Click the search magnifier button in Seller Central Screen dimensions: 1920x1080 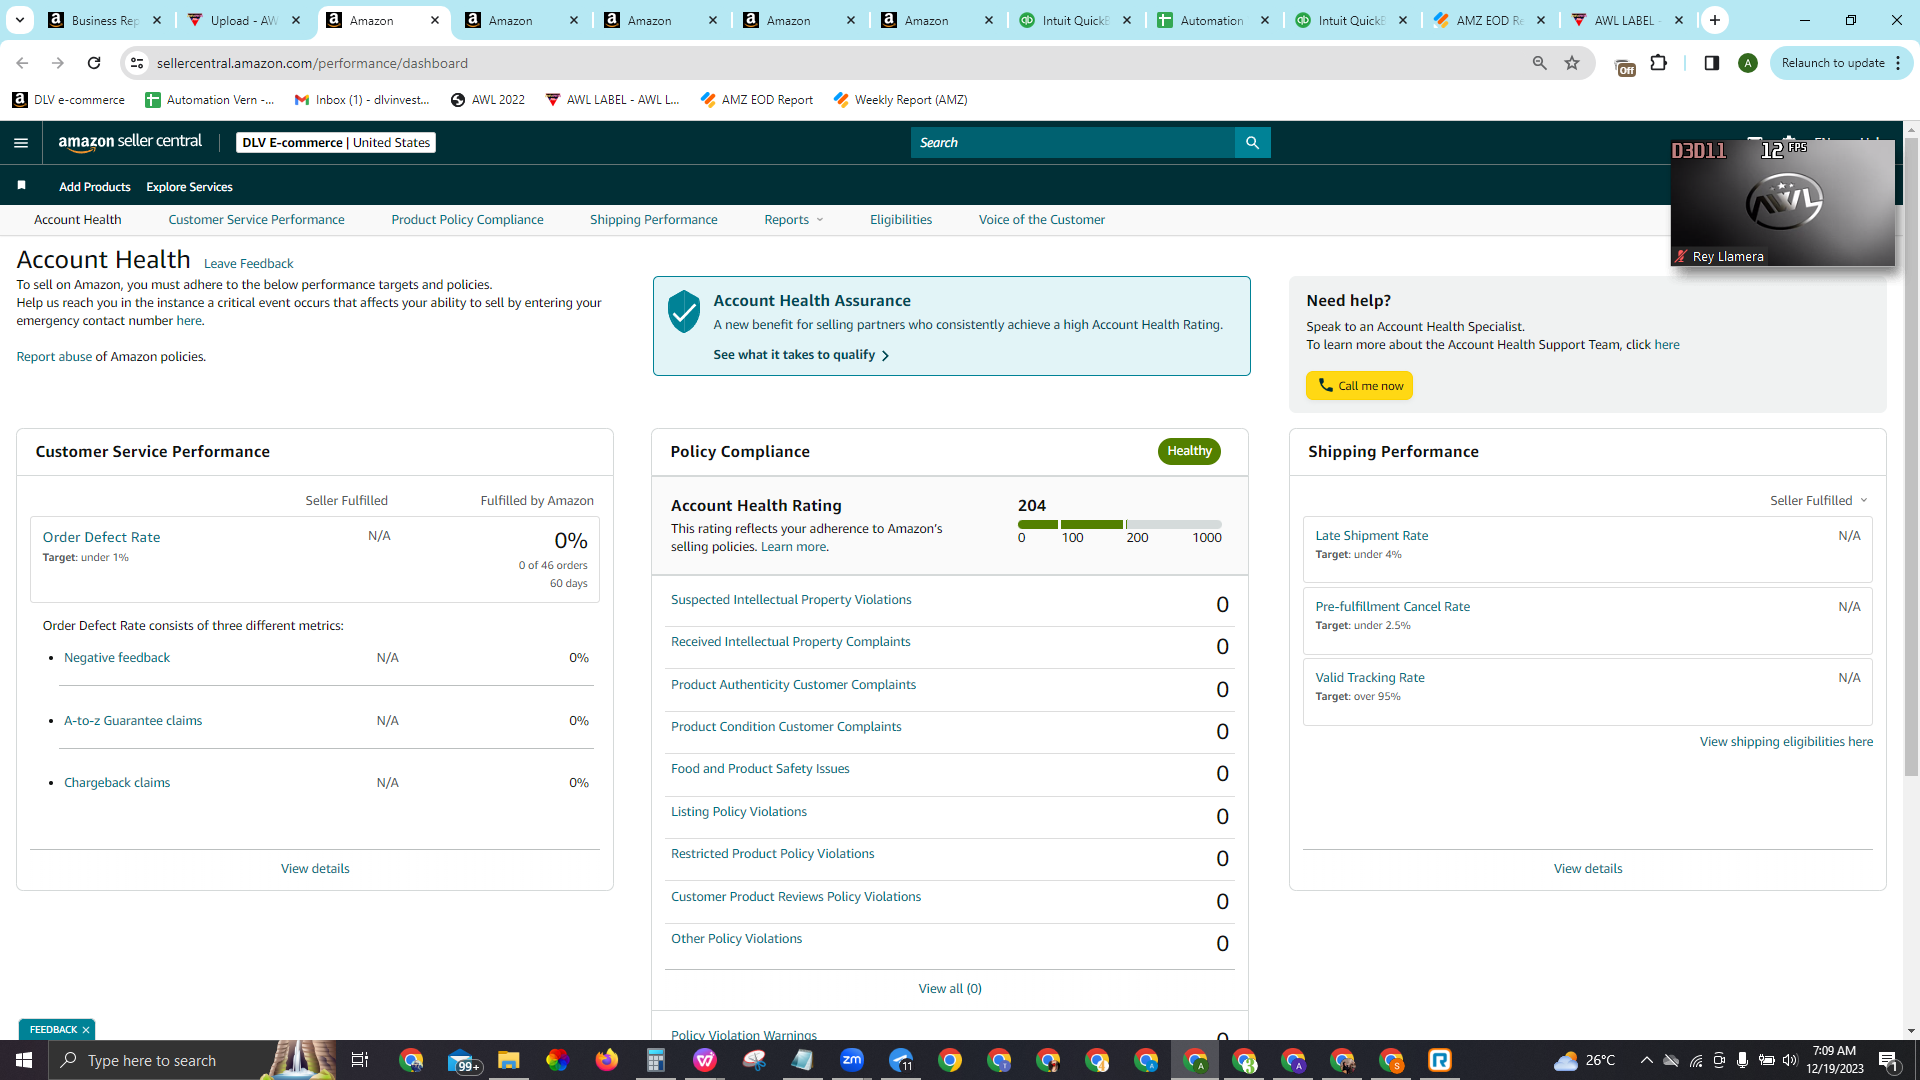1252,143
